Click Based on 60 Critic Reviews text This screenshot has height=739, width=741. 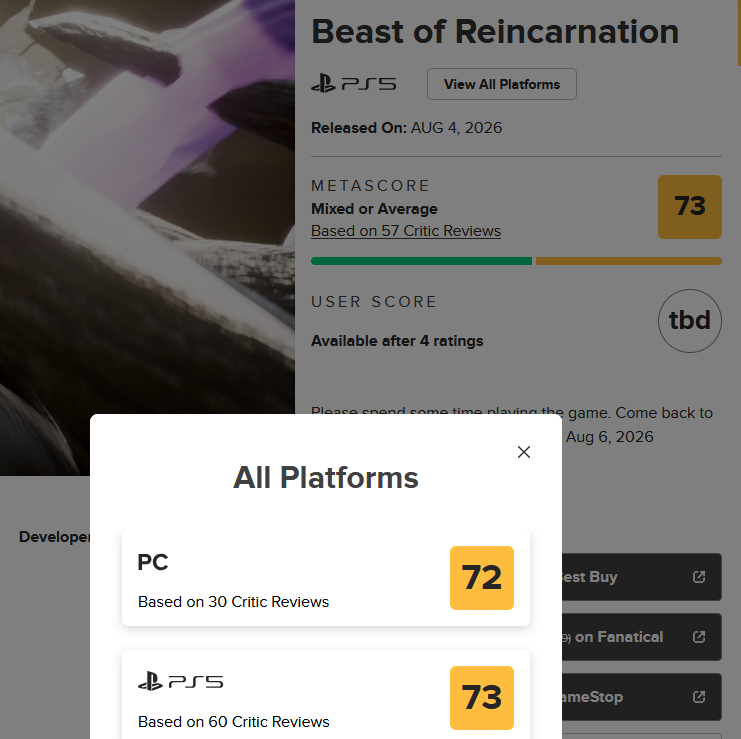coord(233,722)
